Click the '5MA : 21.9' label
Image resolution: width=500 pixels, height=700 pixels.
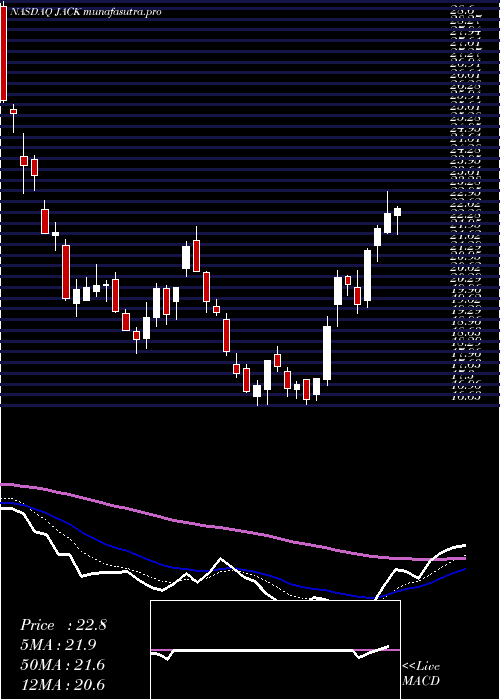pyautogui.click(x=58, y=645)
